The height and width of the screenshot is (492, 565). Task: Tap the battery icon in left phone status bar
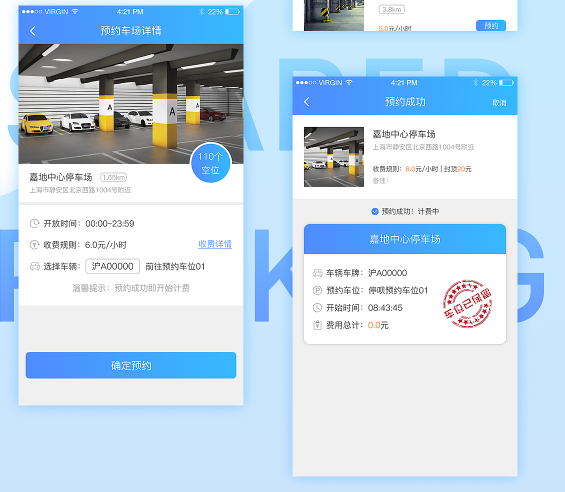(232, 12)
